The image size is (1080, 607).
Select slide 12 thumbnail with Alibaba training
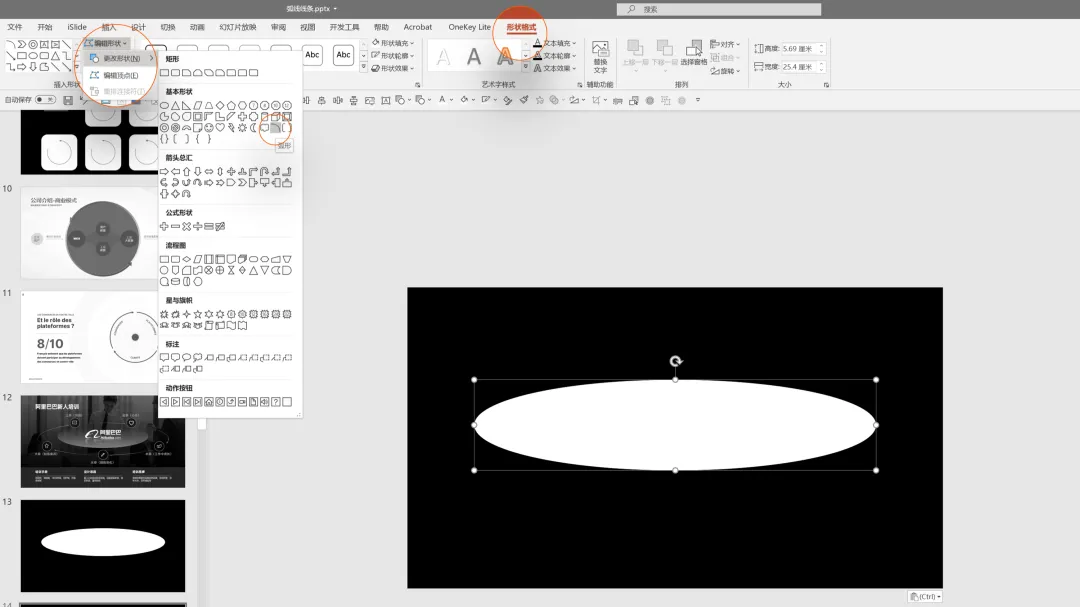pyautogui.click(x=103, y=442)
